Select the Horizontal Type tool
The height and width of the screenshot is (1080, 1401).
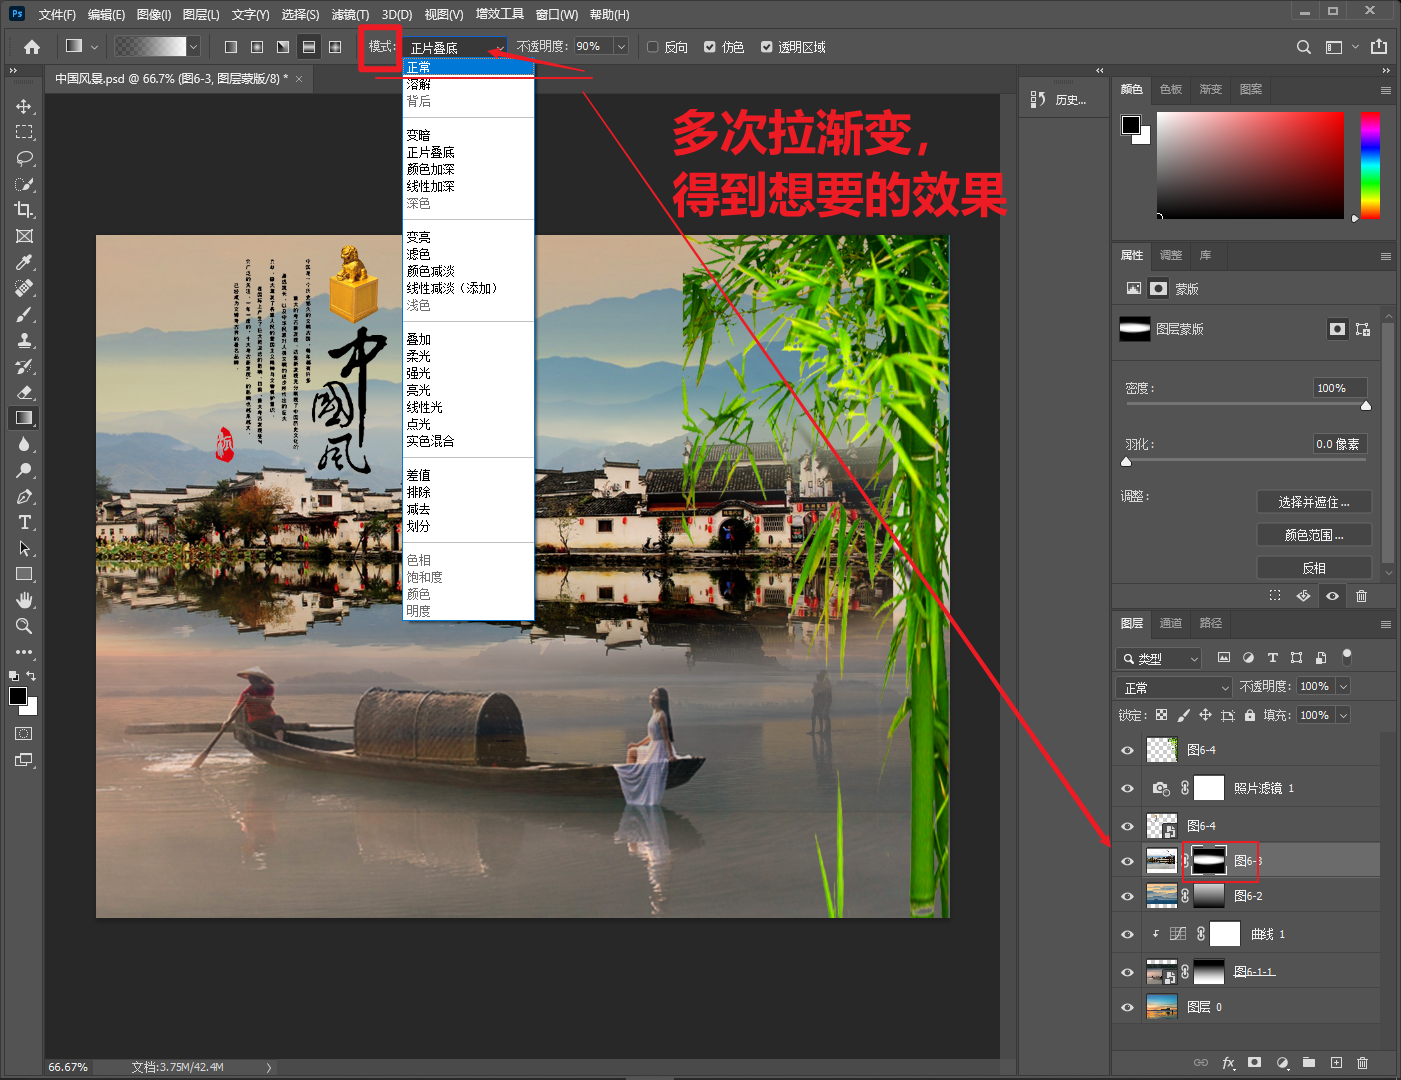coord(24,522)
